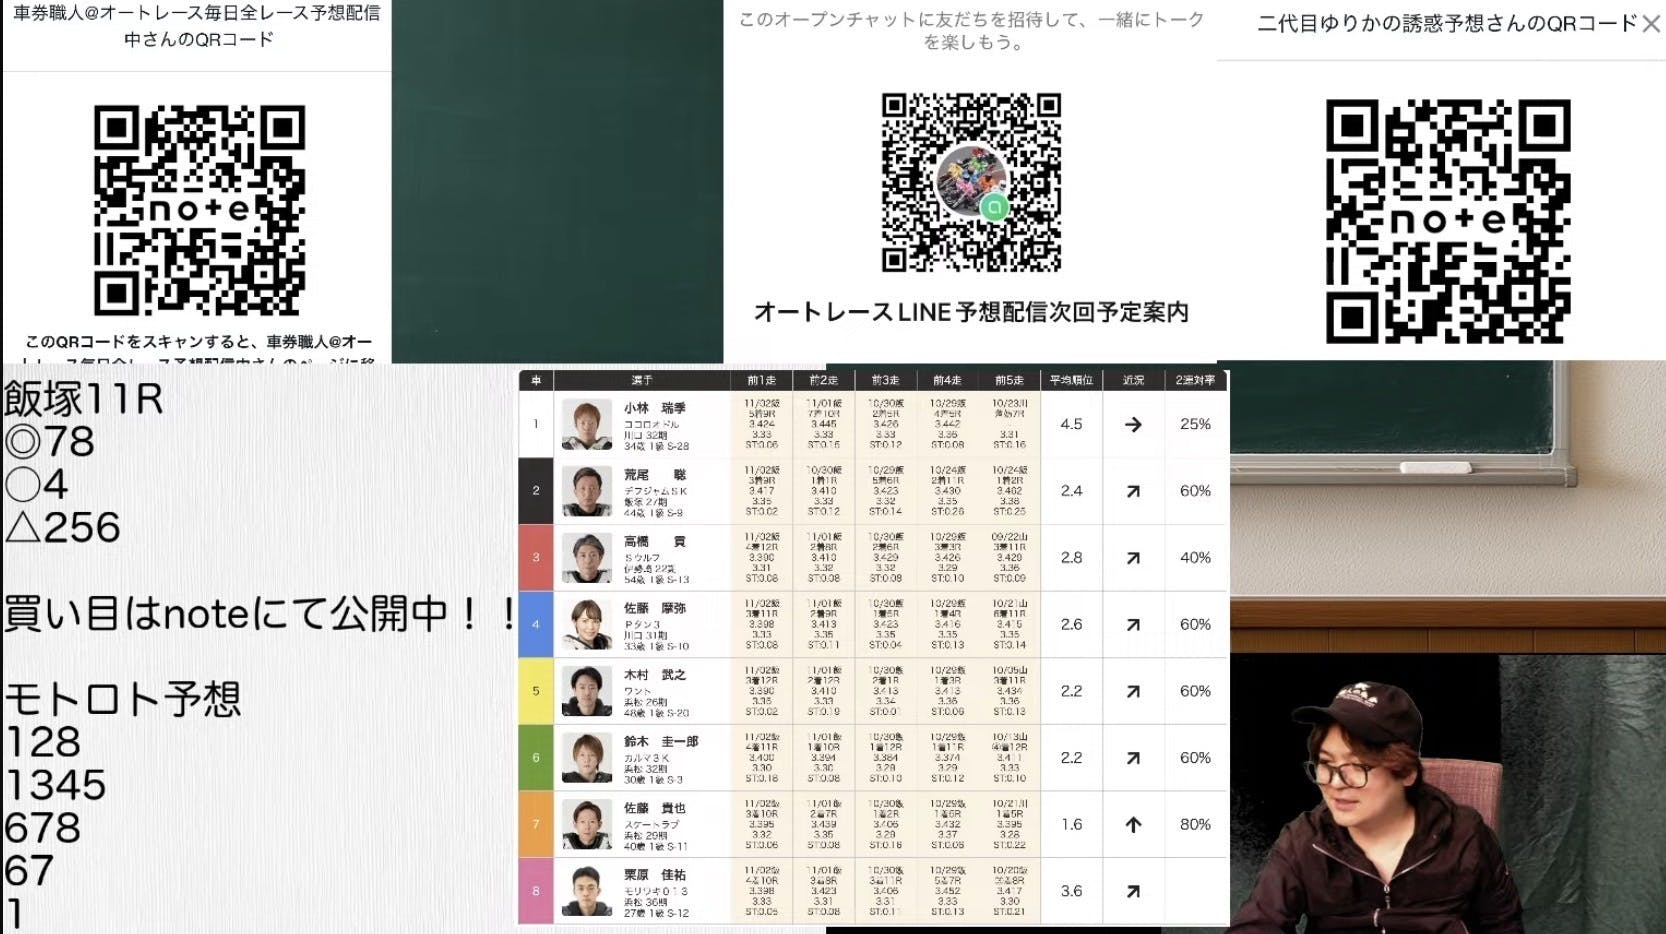Image resolution: width=1666 pixels, height=934 pixels.
Task: Click the 二代目ゆりかの誘惑予想 note QR code
Action: pyautogui.click(x=1447, y=221)
